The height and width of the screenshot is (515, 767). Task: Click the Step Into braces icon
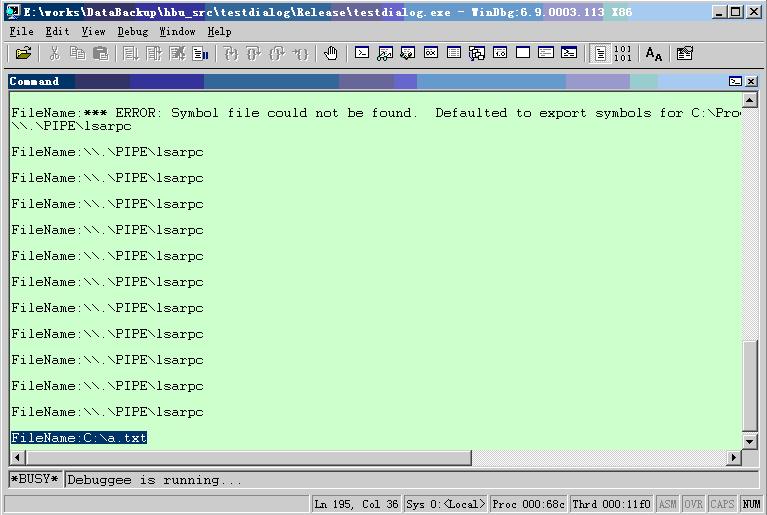click(x=230, y=53)
